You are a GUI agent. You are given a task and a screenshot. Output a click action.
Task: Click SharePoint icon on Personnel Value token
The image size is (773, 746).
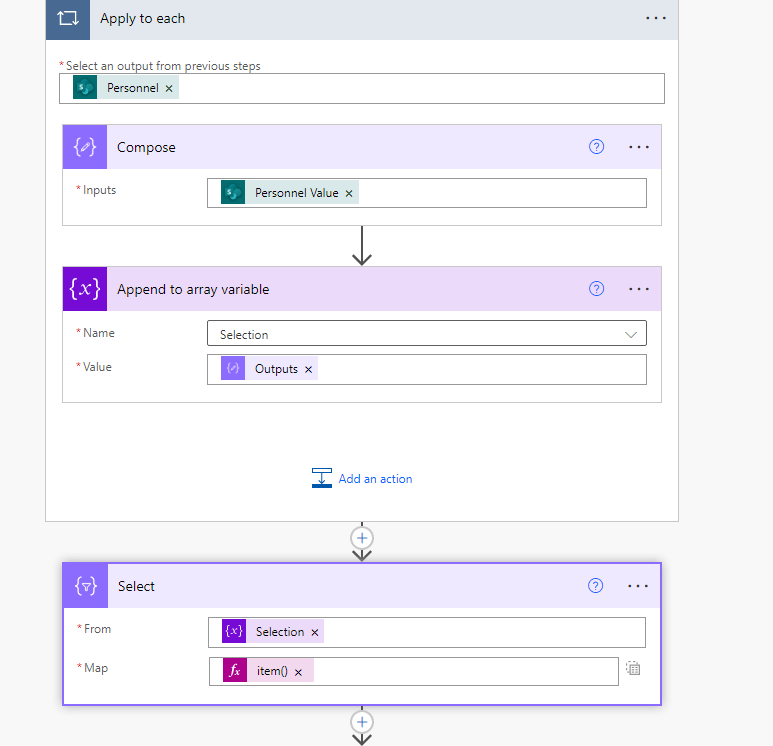tap(233, 192)
